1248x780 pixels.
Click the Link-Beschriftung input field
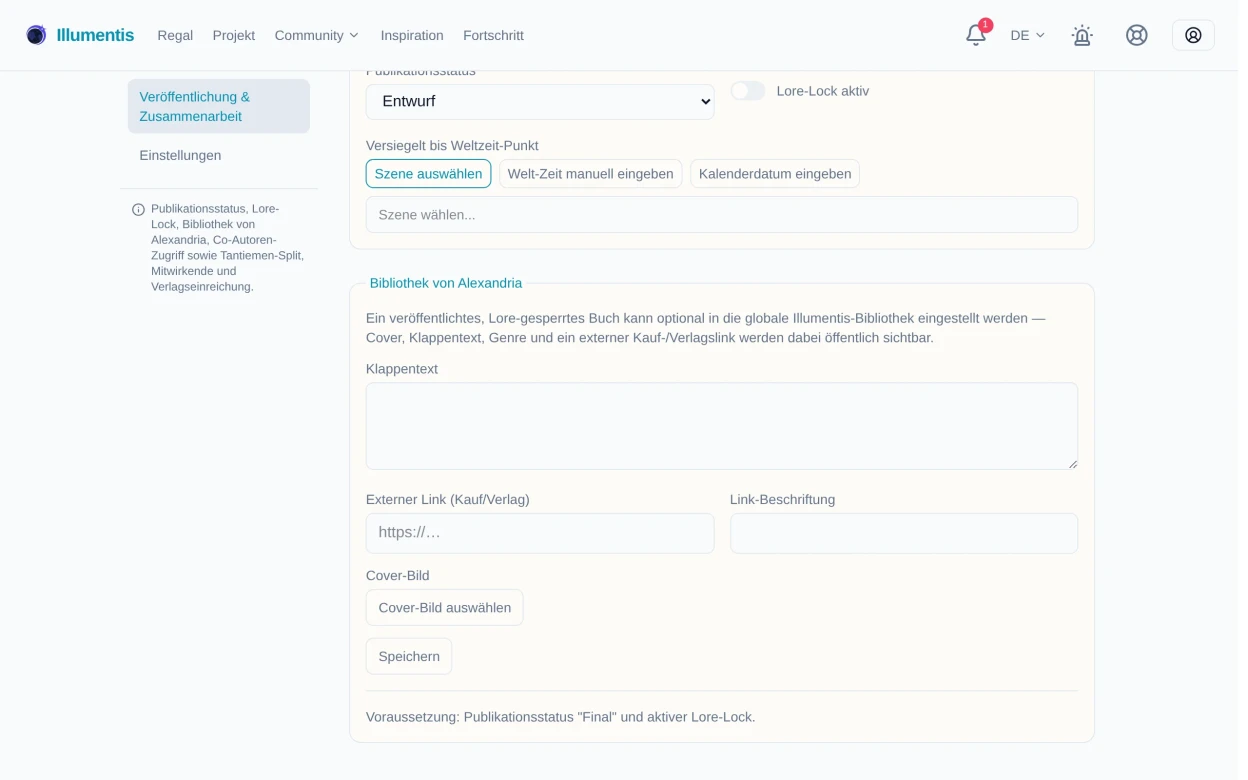pyautogui.click(x=904, y=533)
